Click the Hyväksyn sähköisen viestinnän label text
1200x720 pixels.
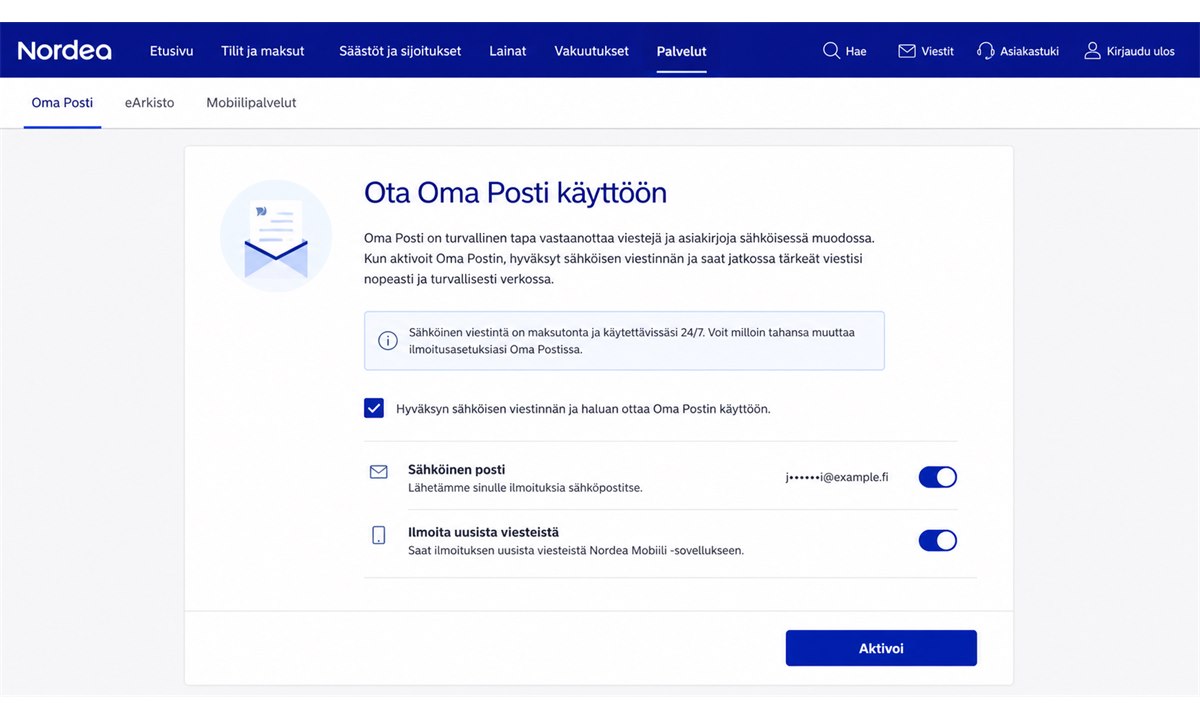[583, 409]
